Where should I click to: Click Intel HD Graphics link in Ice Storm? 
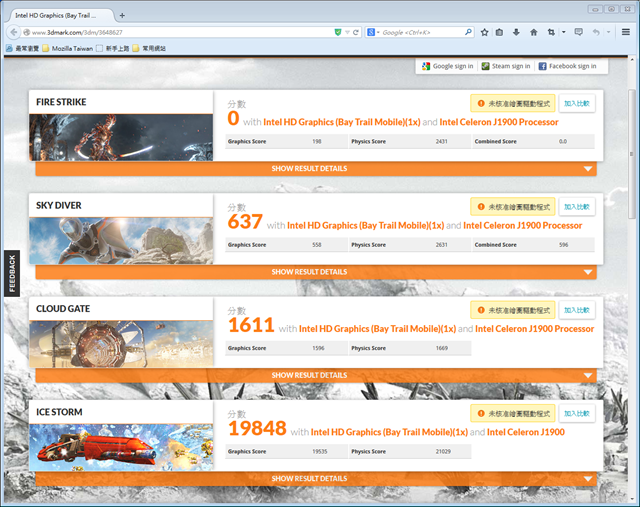coord(389,432)
